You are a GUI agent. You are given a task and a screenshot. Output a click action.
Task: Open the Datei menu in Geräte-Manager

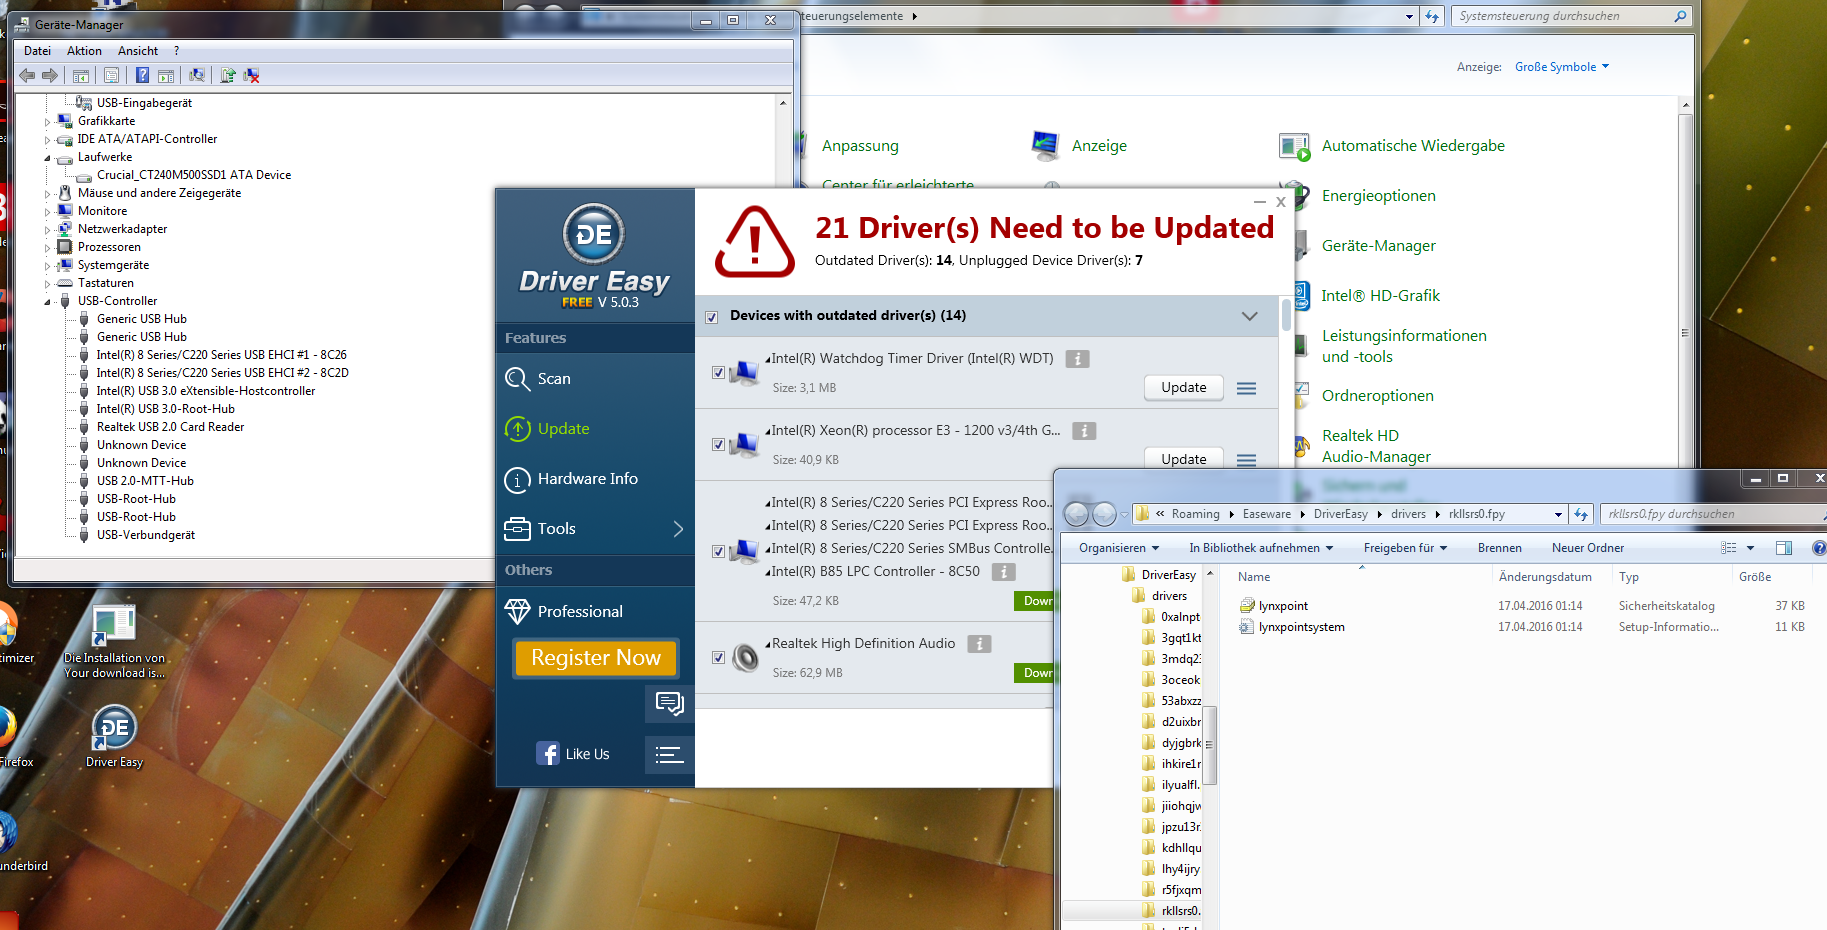(37, 51)
